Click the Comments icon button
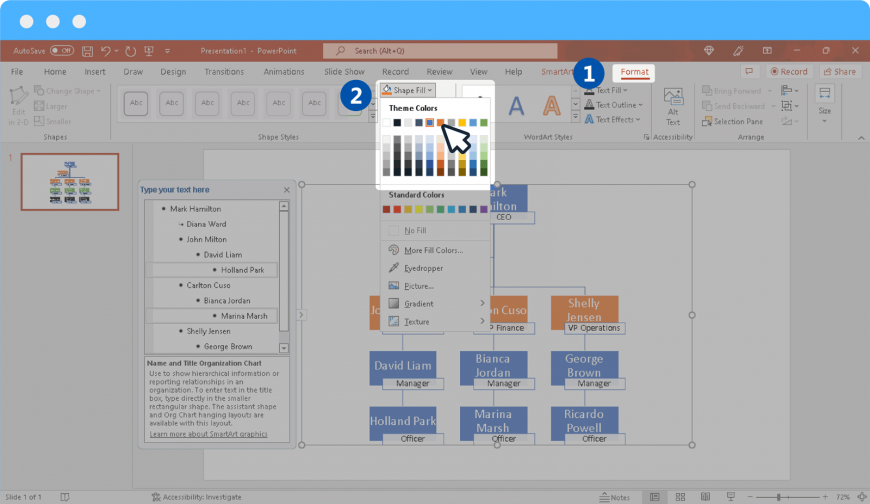 pos(749,72)
